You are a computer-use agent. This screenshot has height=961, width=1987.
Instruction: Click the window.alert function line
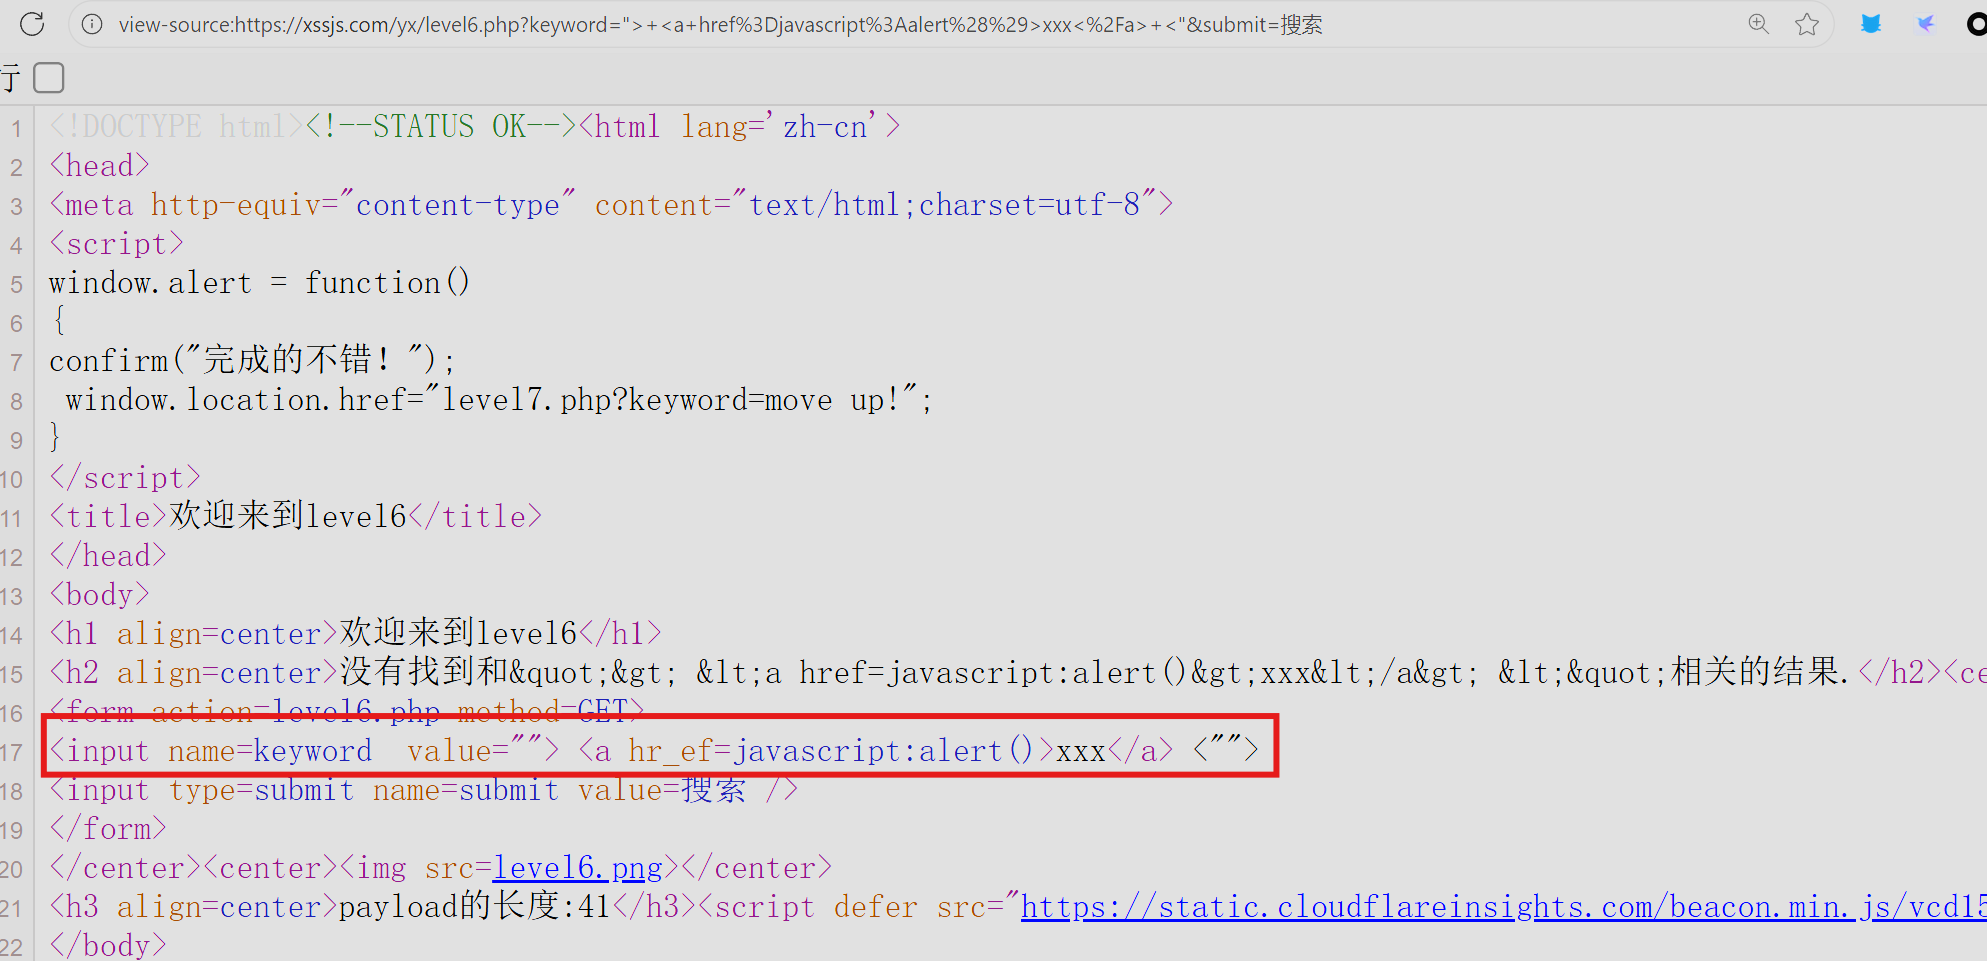[260, 283]
